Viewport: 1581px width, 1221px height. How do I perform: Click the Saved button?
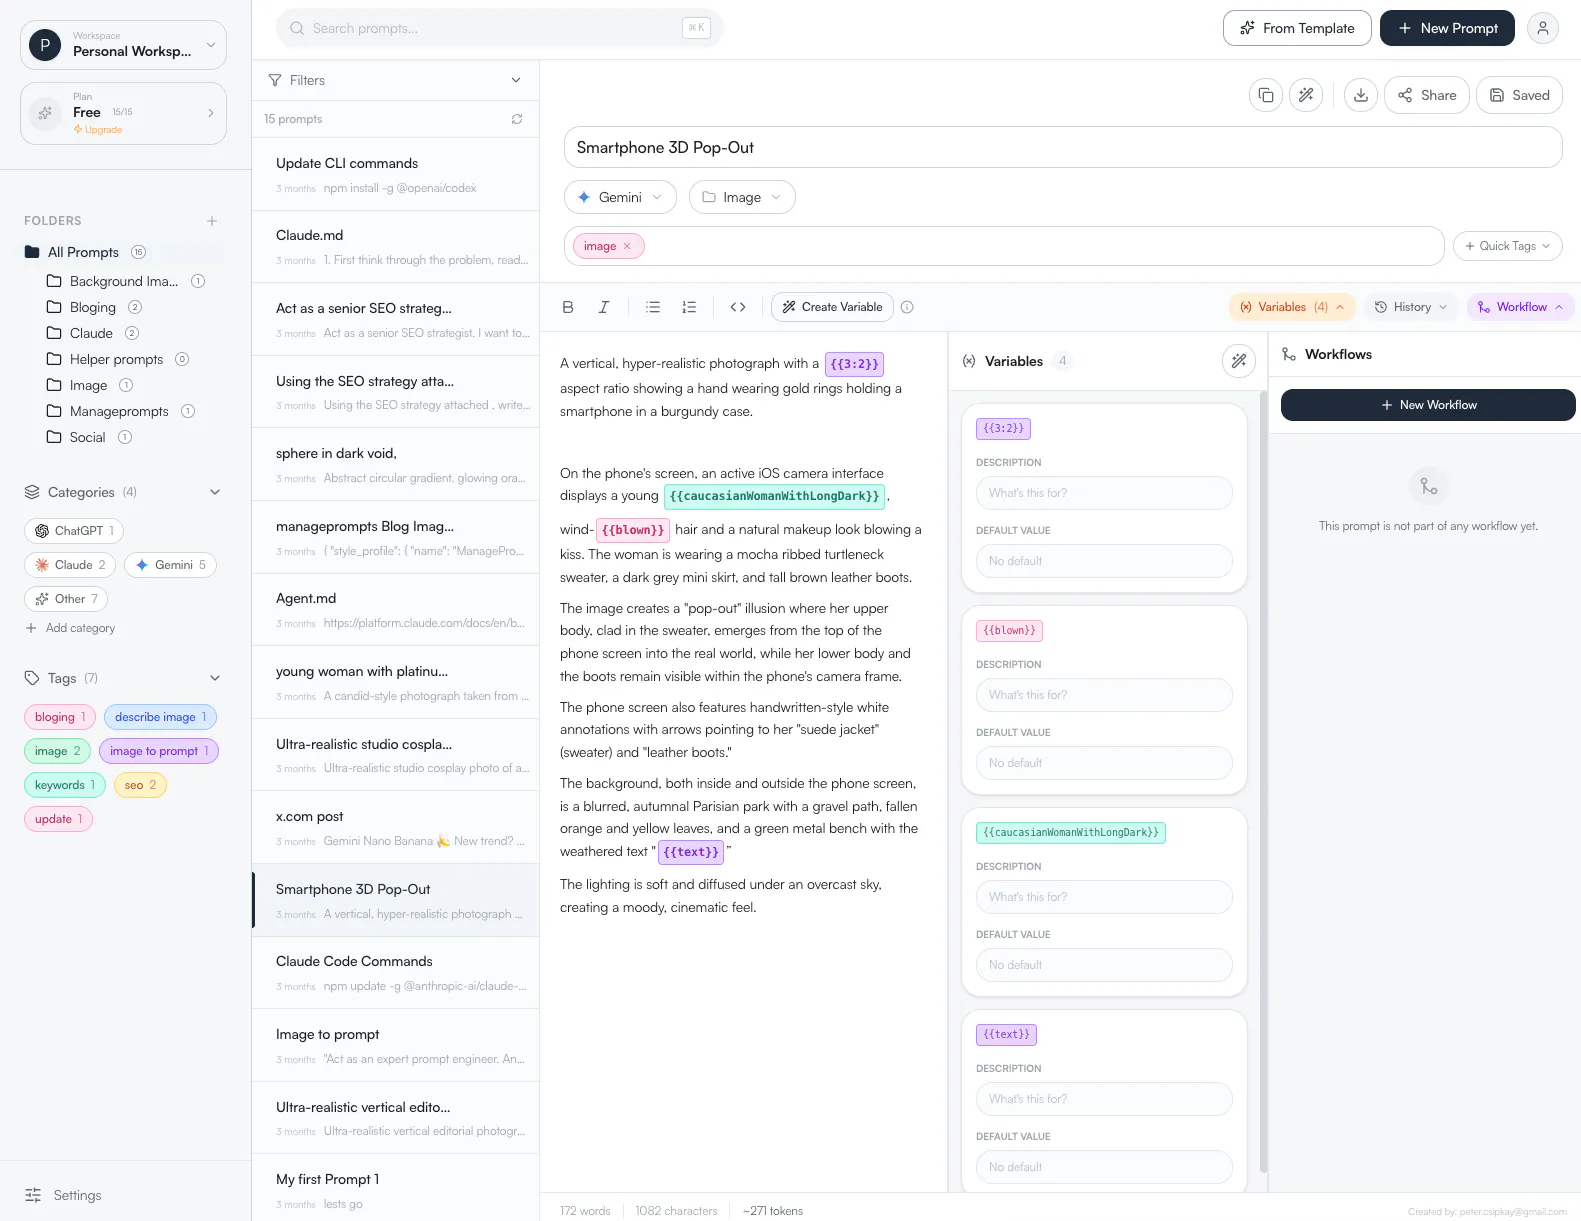pos(1519,95)
